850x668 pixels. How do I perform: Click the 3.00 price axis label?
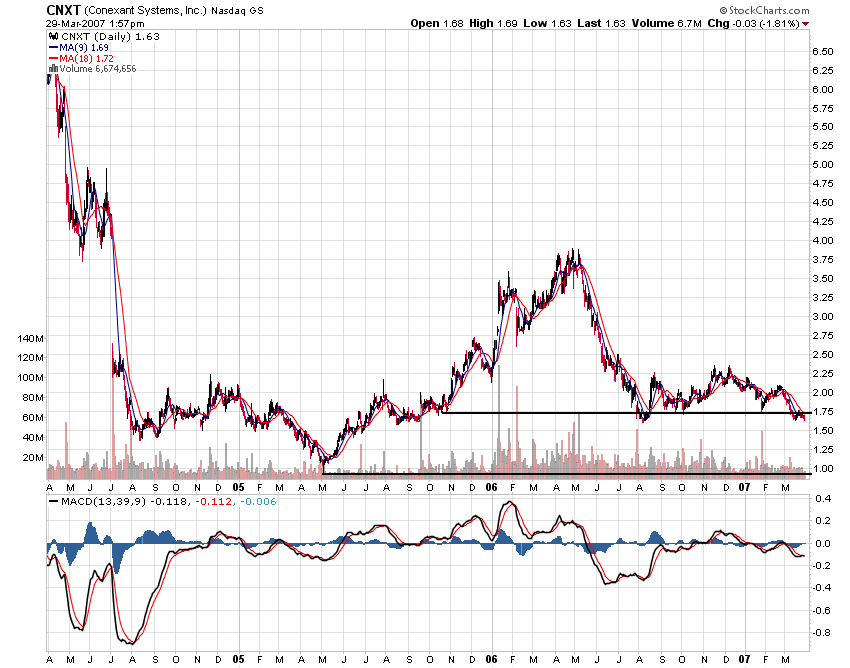click(822, 317)
